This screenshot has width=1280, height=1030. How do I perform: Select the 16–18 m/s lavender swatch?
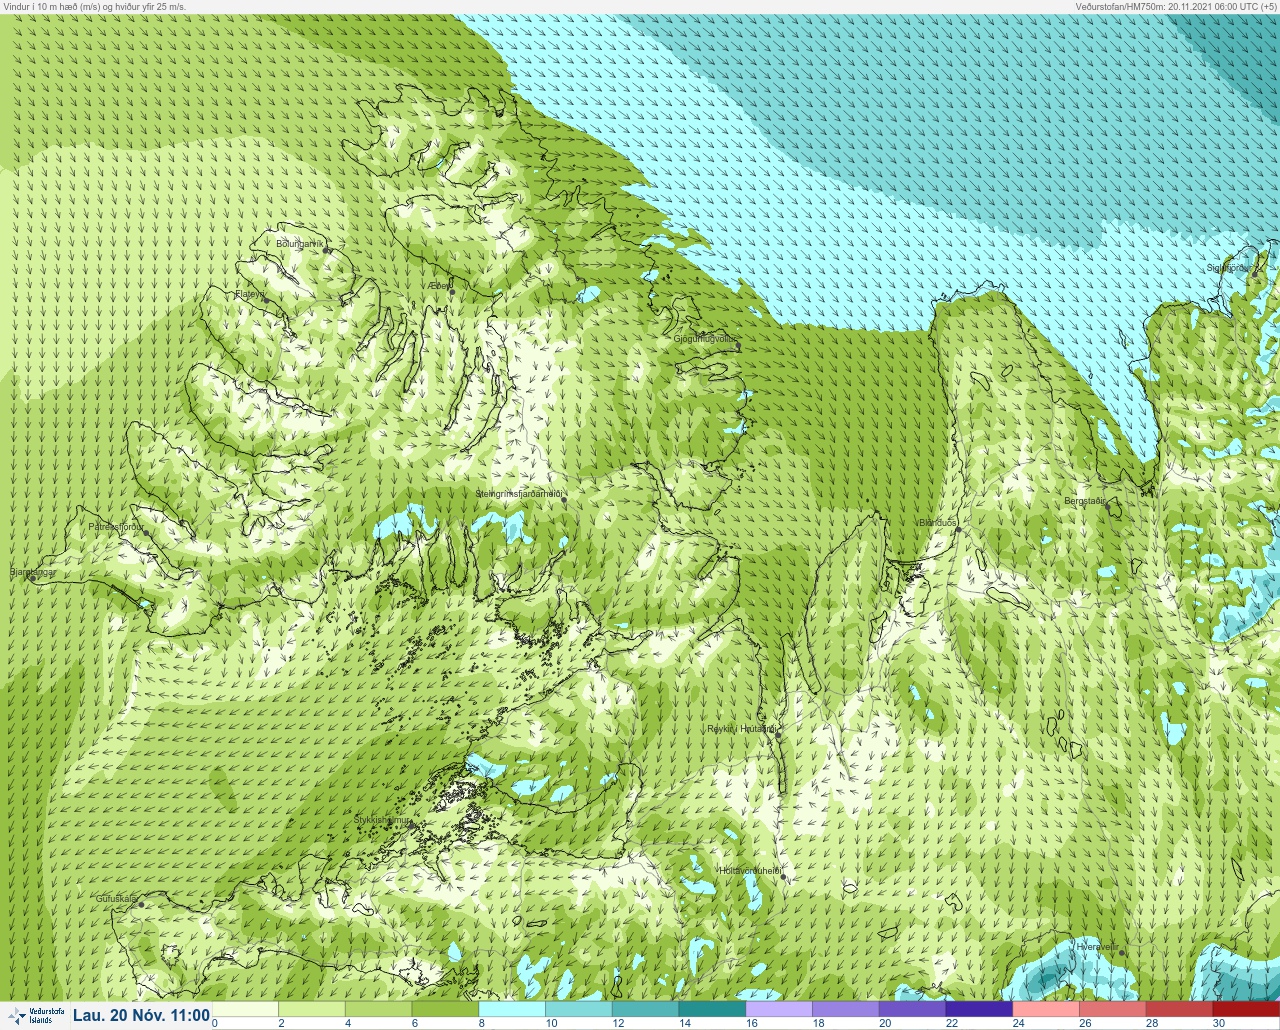click(779, 1009)
